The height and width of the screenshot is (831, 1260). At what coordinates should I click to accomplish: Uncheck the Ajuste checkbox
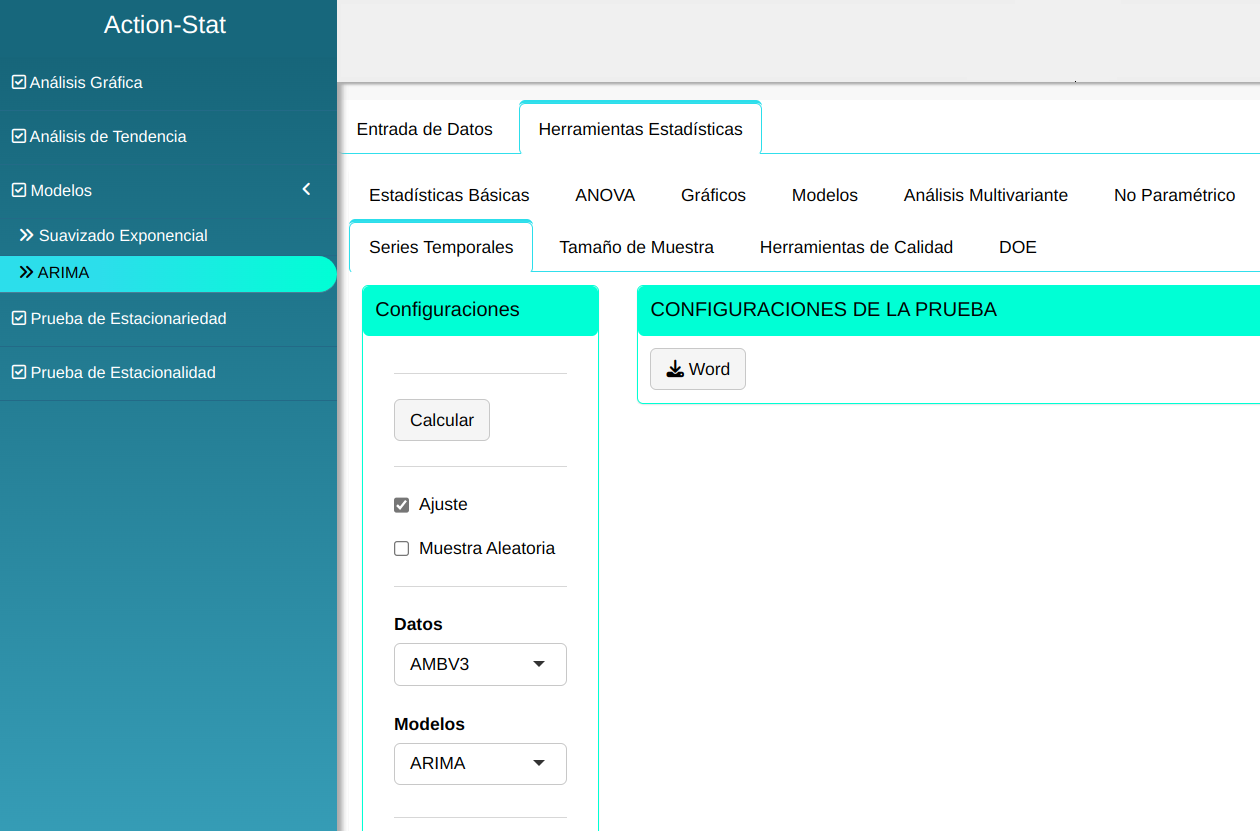[402, 505]
